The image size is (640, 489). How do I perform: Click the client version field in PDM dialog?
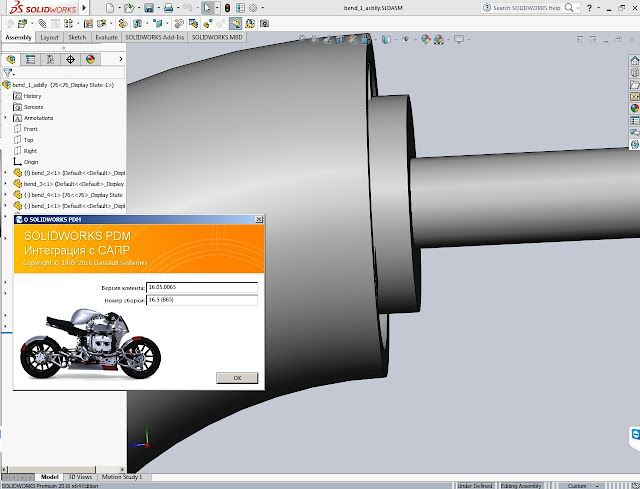(202, 287)
